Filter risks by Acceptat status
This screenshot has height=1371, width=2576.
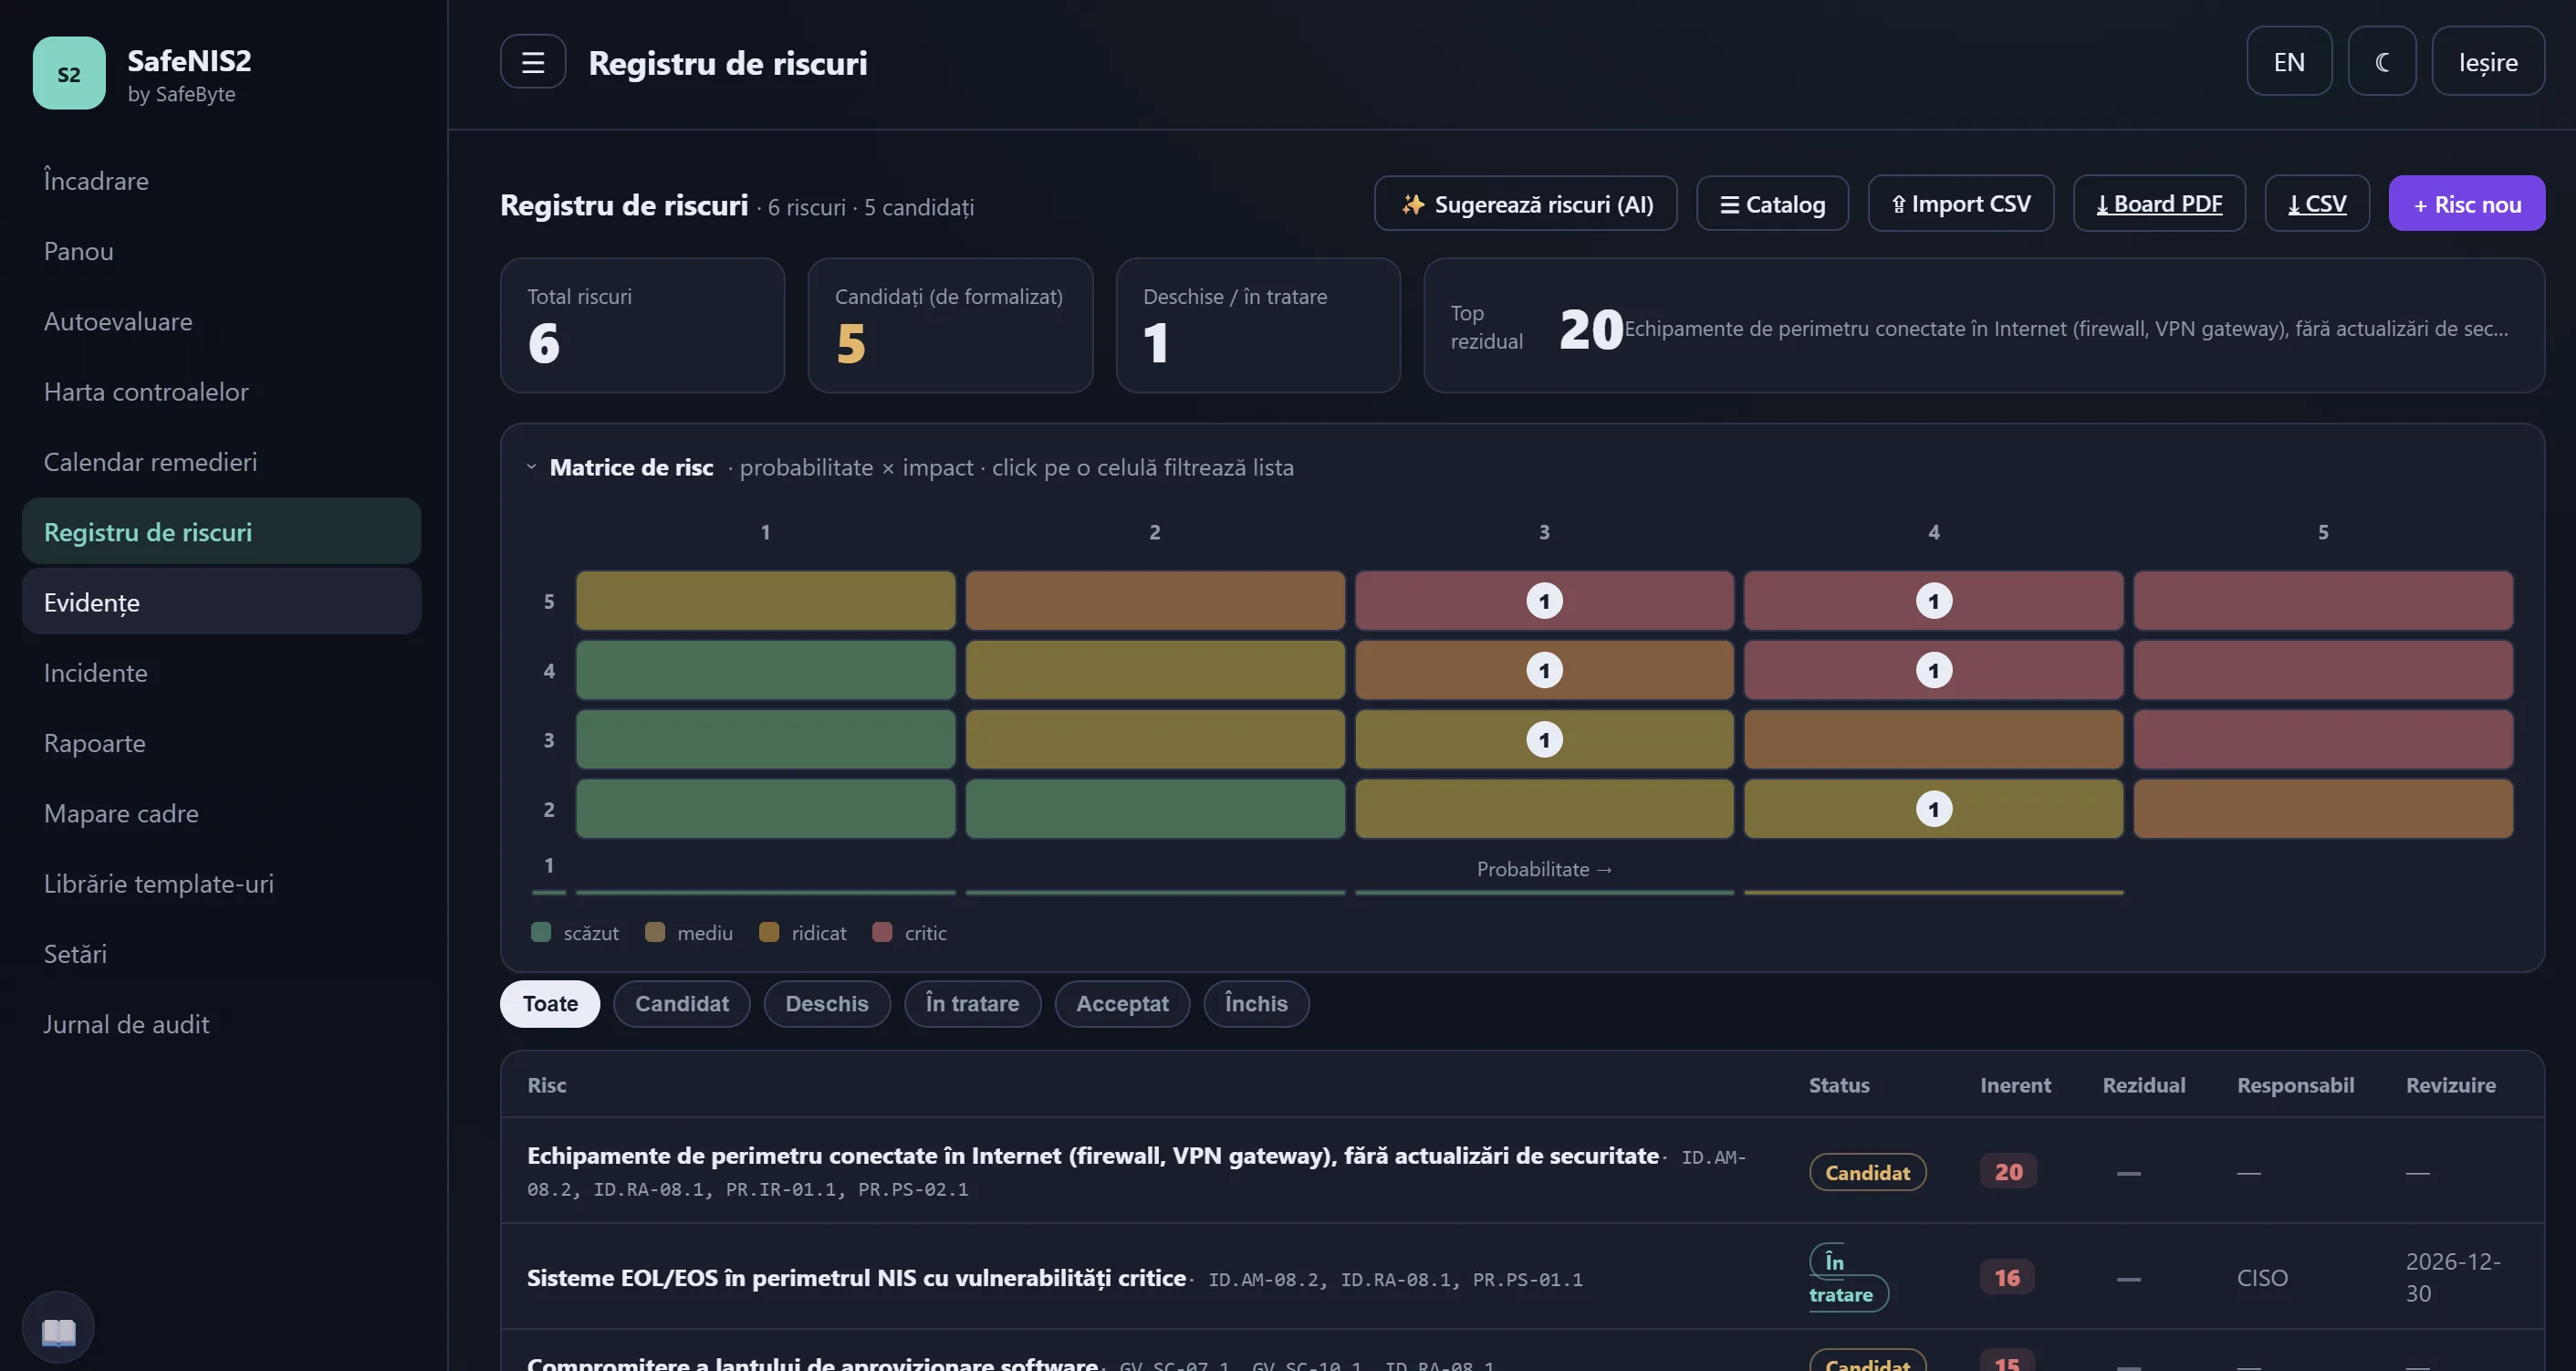point(1122,1004)
